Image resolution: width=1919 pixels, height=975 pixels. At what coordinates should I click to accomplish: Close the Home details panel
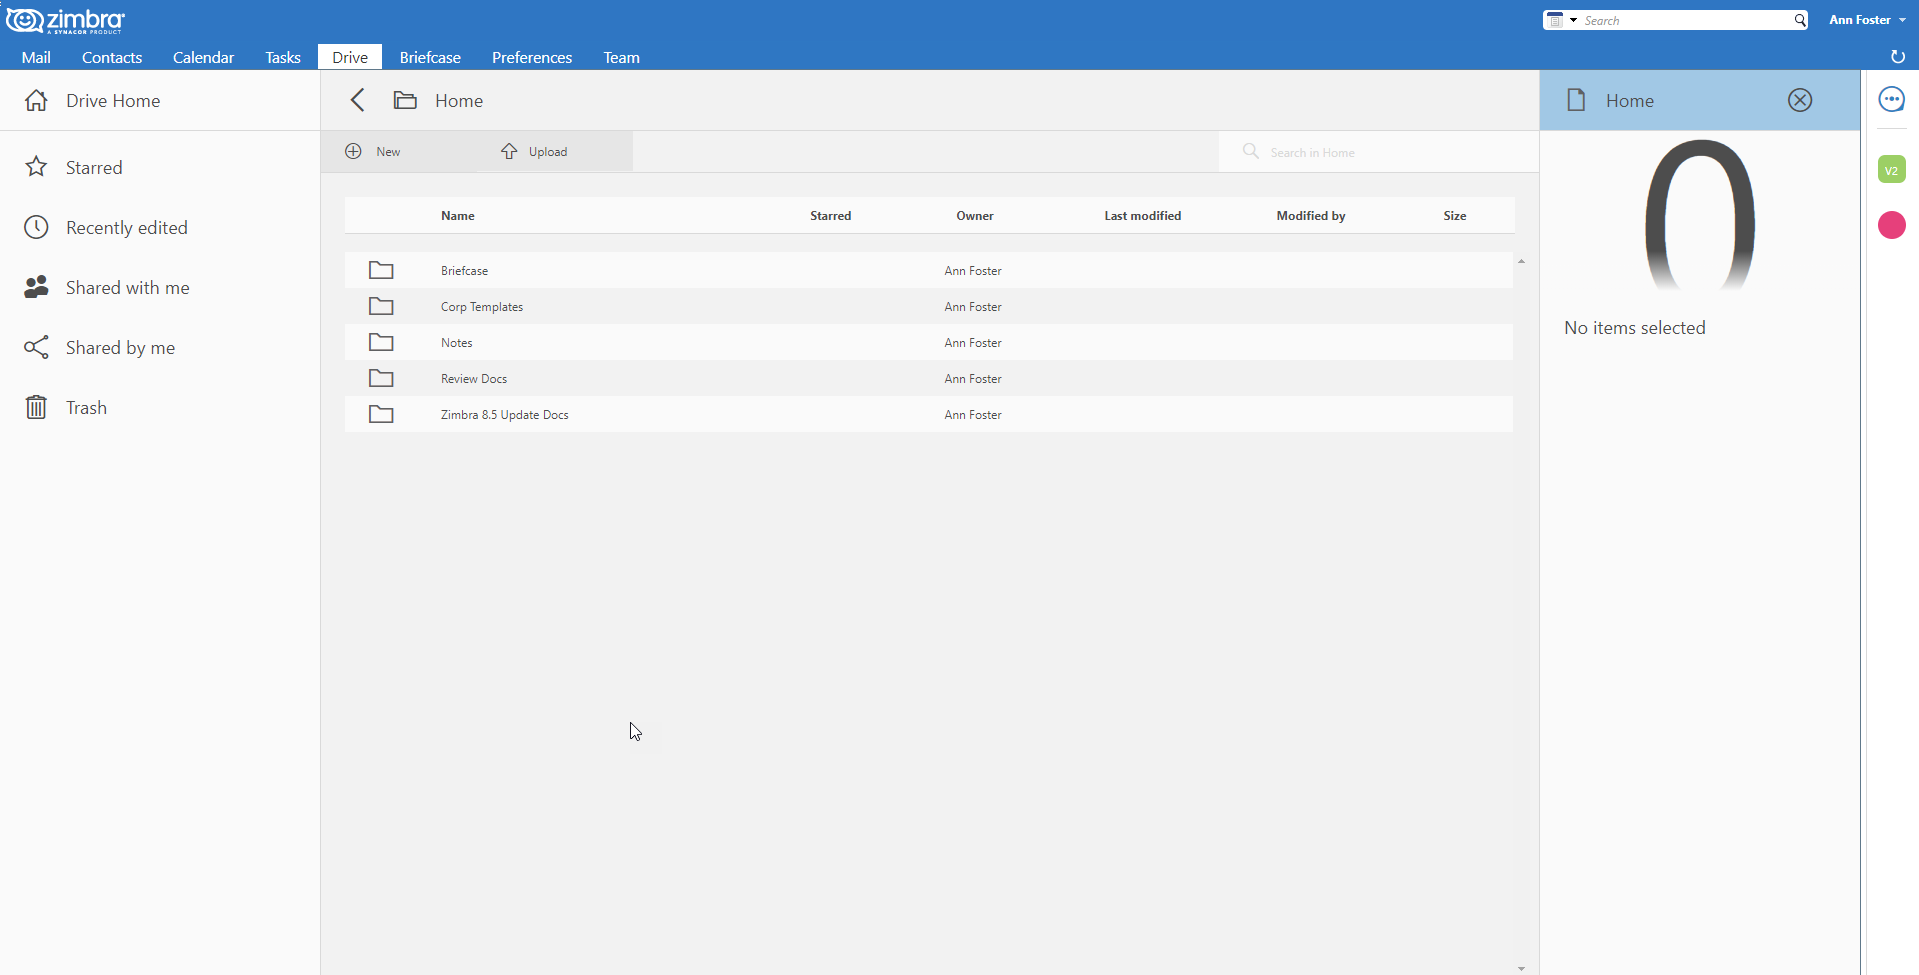[1800, 100]
